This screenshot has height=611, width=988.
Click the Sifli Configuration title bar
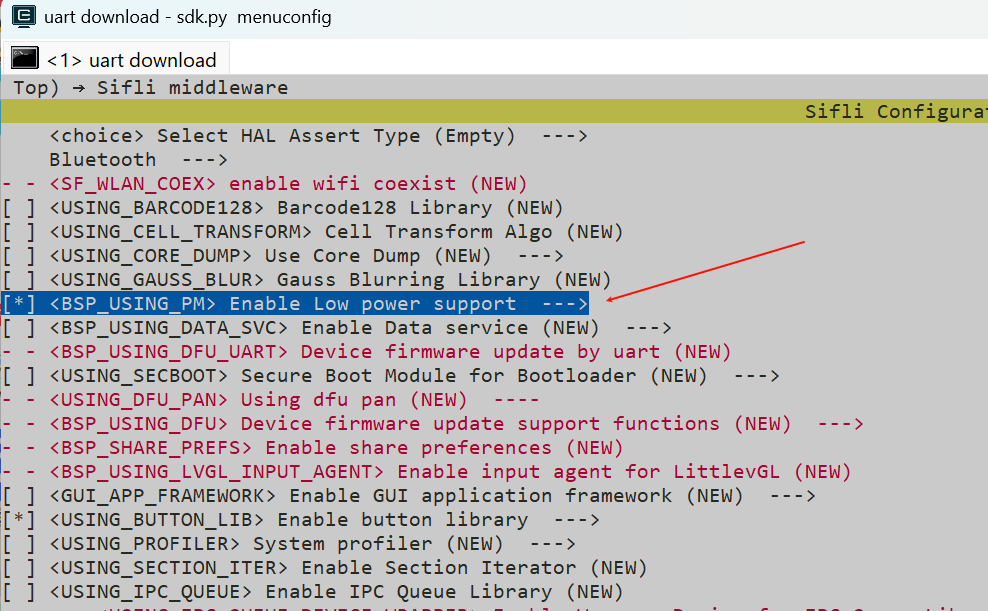895,112
